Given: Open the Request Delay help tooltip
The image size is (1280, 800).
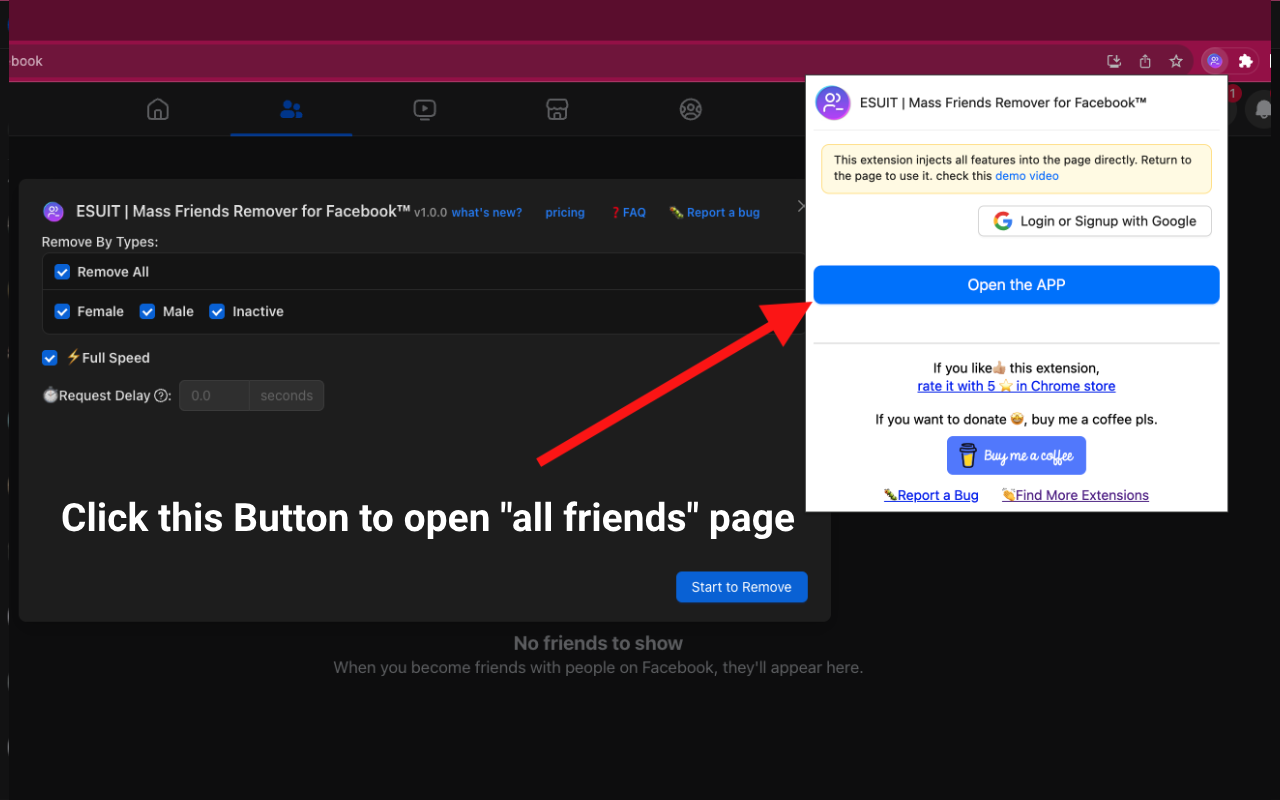Looking at the screenshot, I should click(x=163, y=395).
